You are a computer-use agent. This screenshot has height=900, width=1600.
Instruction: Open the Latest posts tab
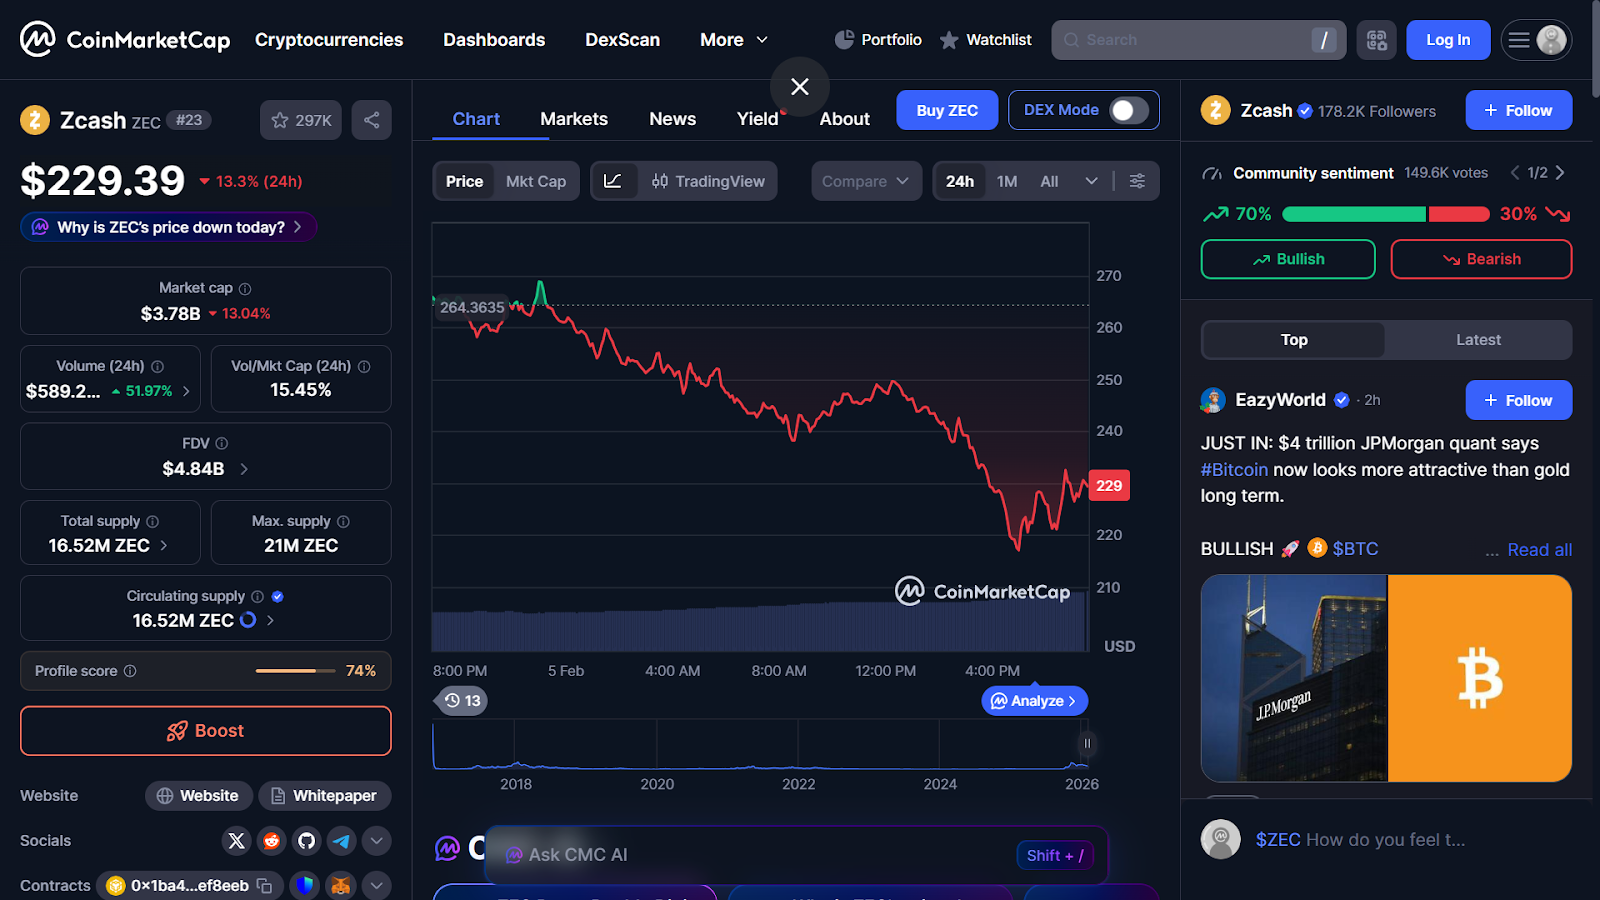point(1477,340)
